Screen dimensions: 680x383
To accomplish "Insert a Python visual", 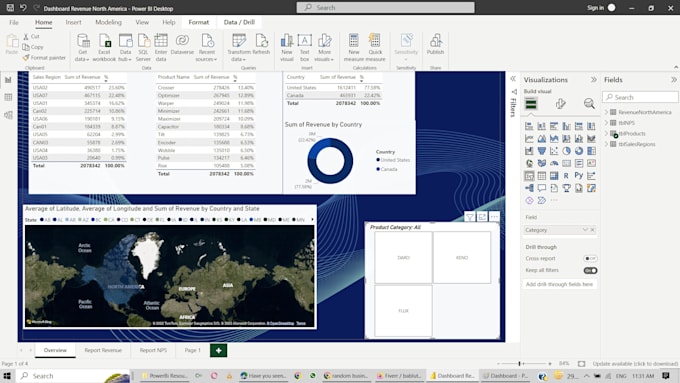I will tap(579, 176).
